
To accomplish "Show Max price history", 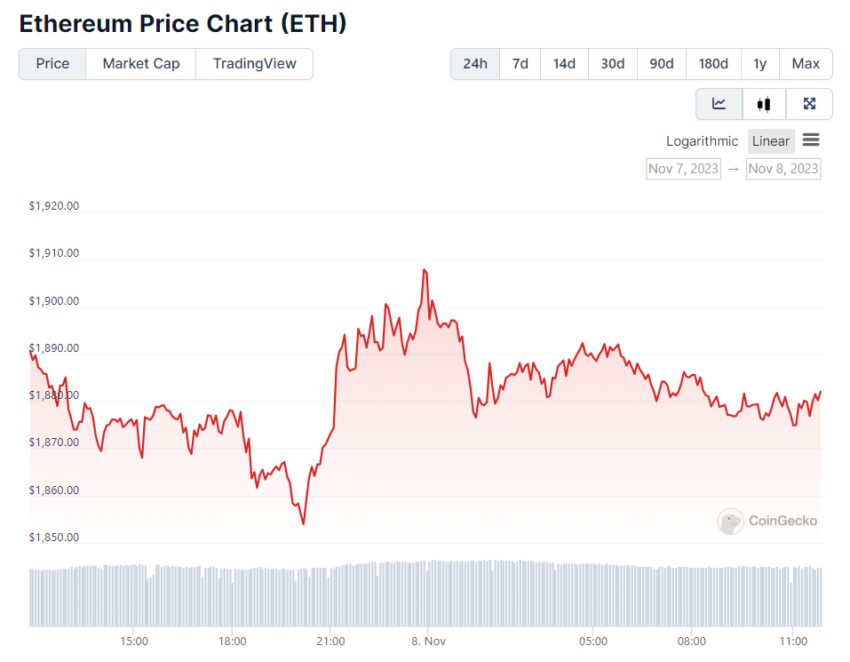I will (806, 64).
